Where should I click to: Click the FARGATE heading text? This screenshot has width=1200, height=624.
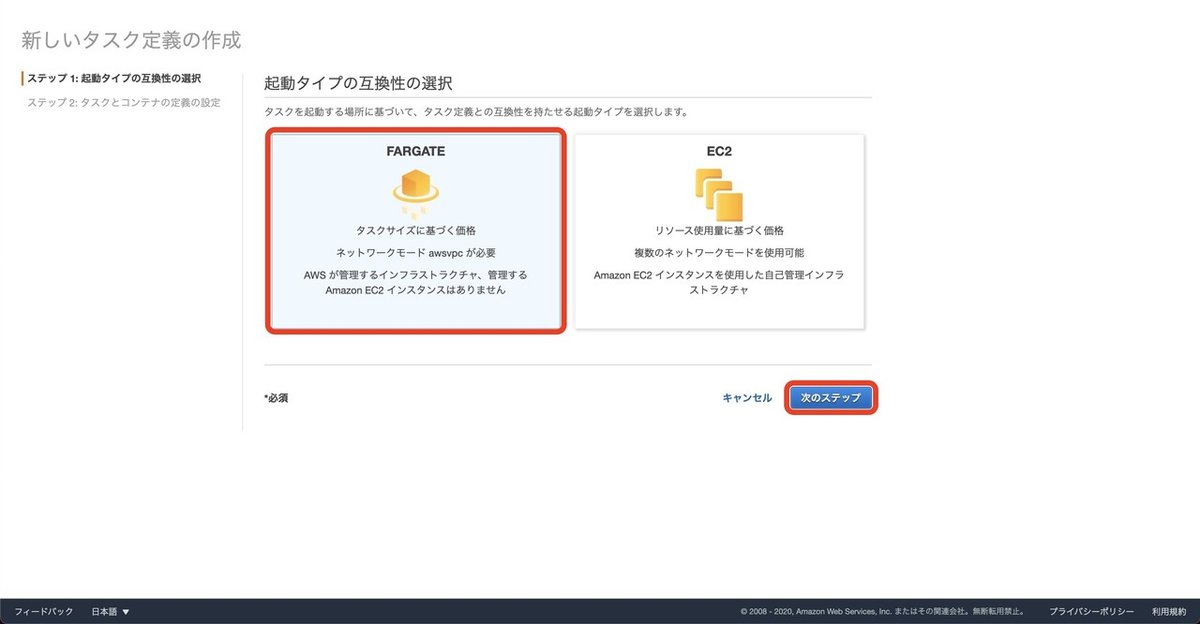pyautogui.click(x=416, y=150)
